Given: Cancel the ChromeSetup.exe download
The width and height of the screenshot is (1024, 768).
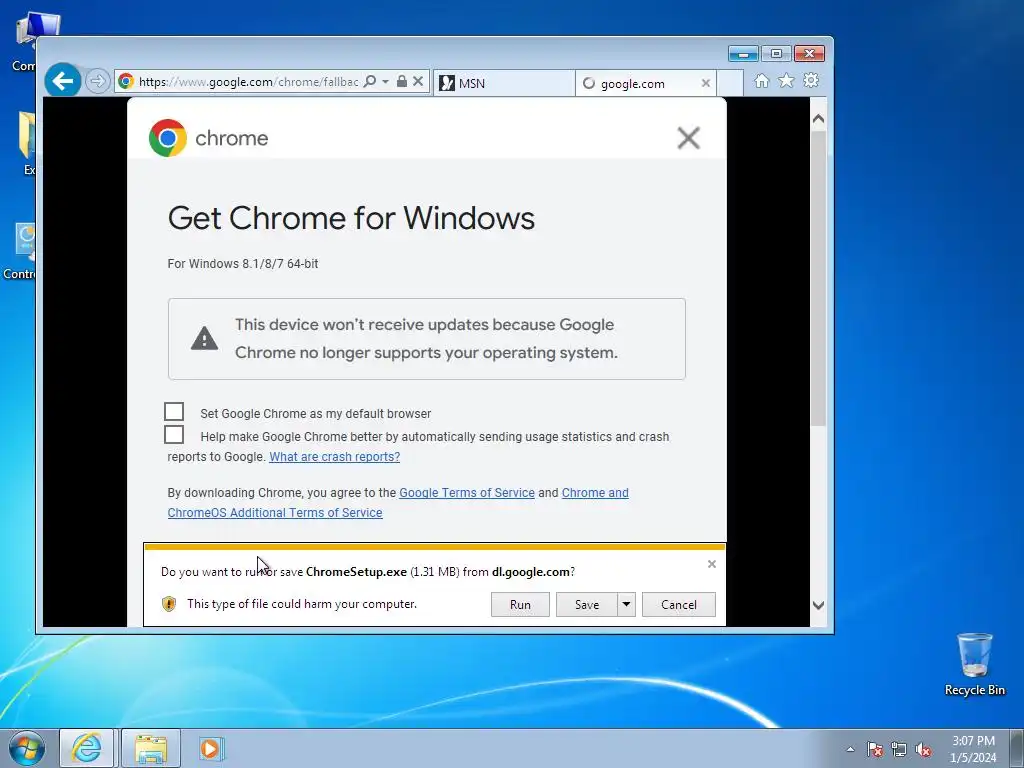Looking at the screenshot, I should tap(679, 605).
